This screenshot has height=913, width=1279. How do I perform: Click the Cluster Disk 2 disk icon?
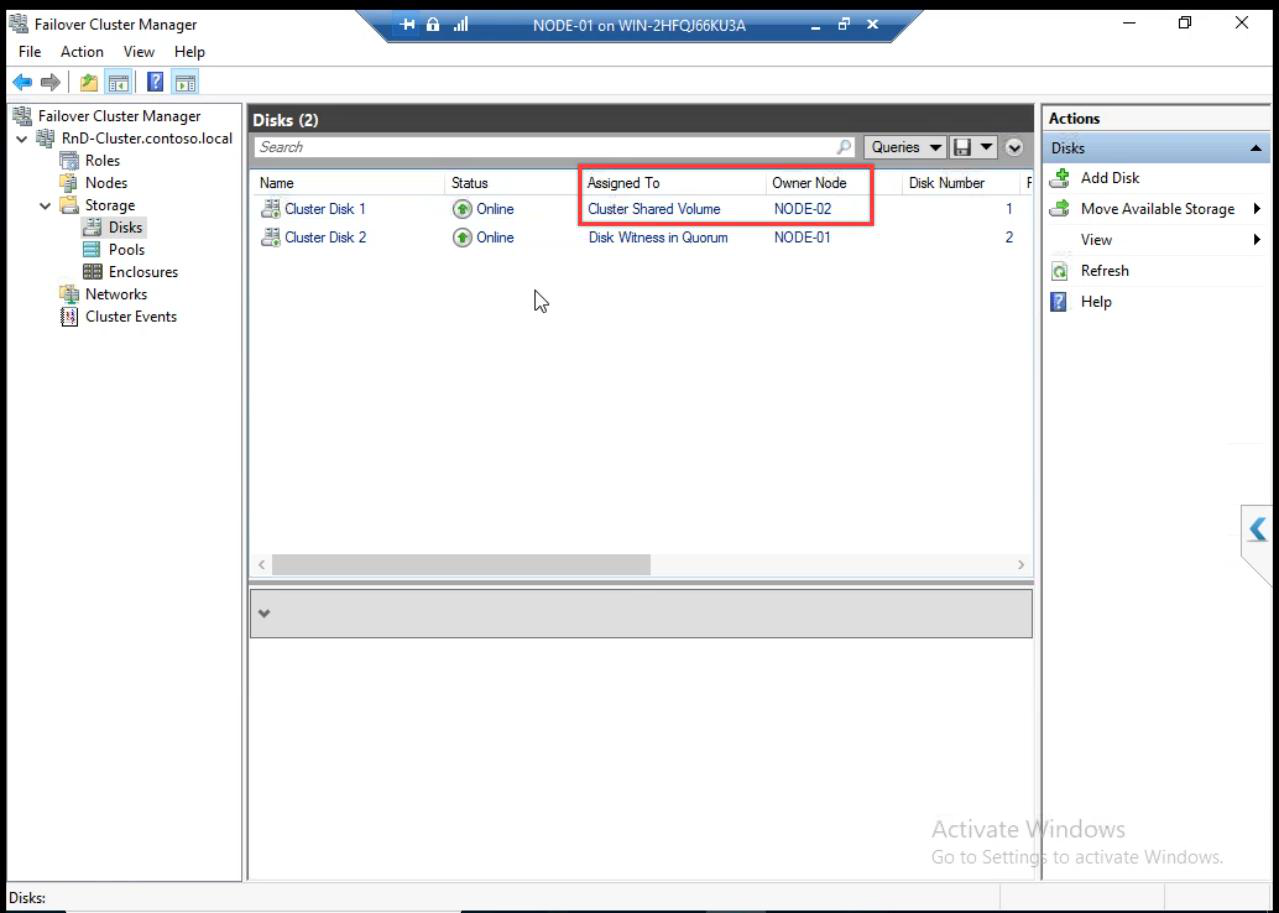270,237
